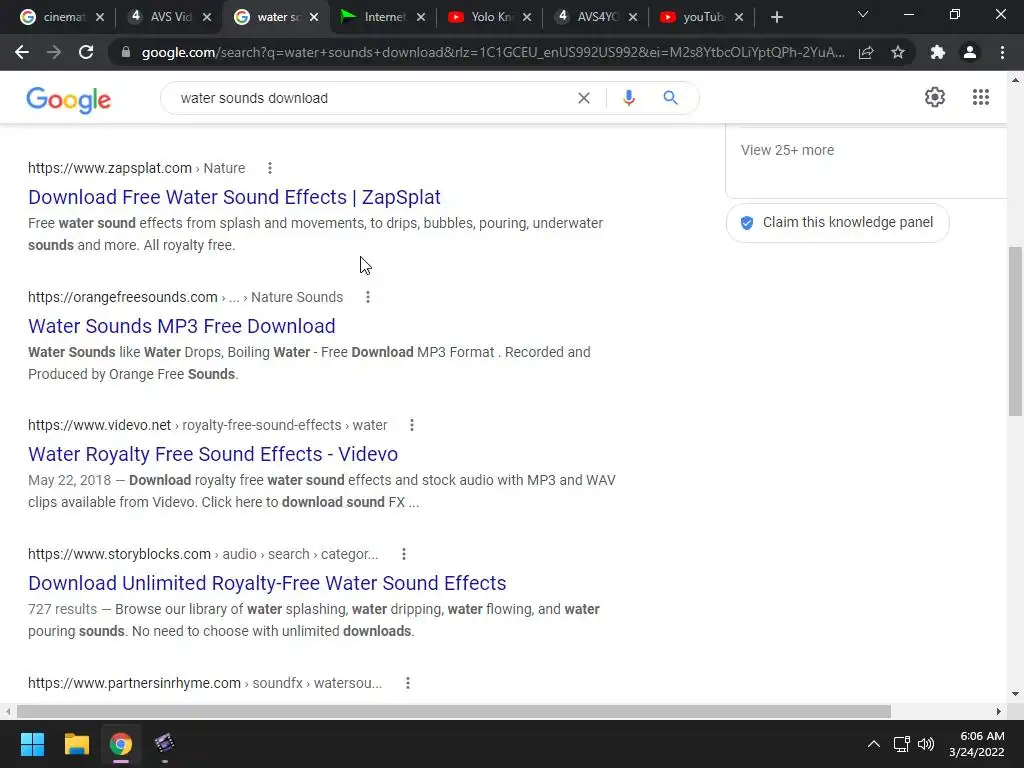This screenshot has height=768, width=1024.
Task: Share this page via the address bar share icon
Action: tap(866, 52)
